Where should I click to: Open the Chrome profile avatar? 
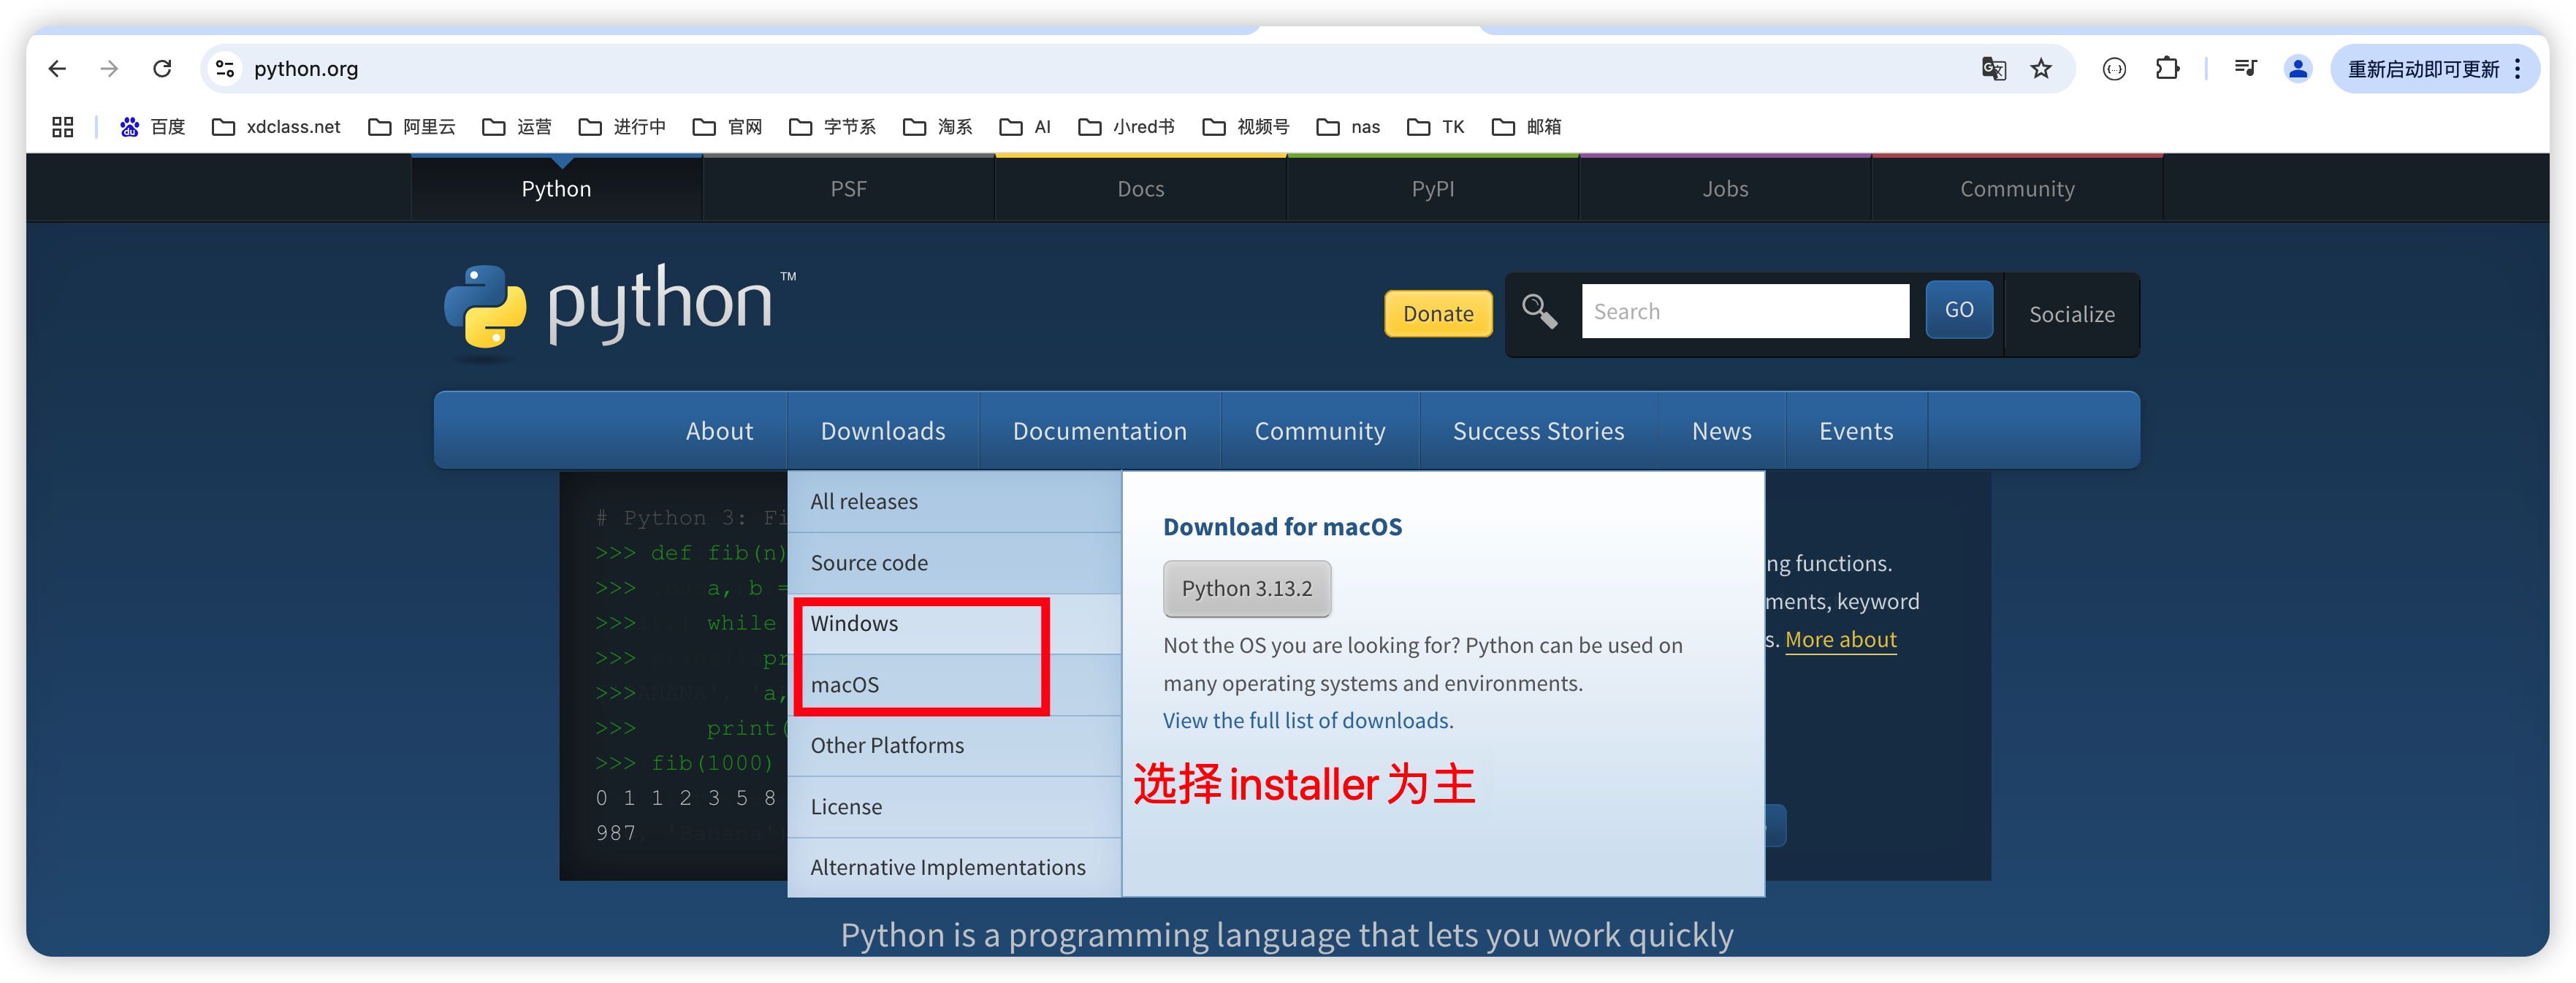[x=2297, y=69]
